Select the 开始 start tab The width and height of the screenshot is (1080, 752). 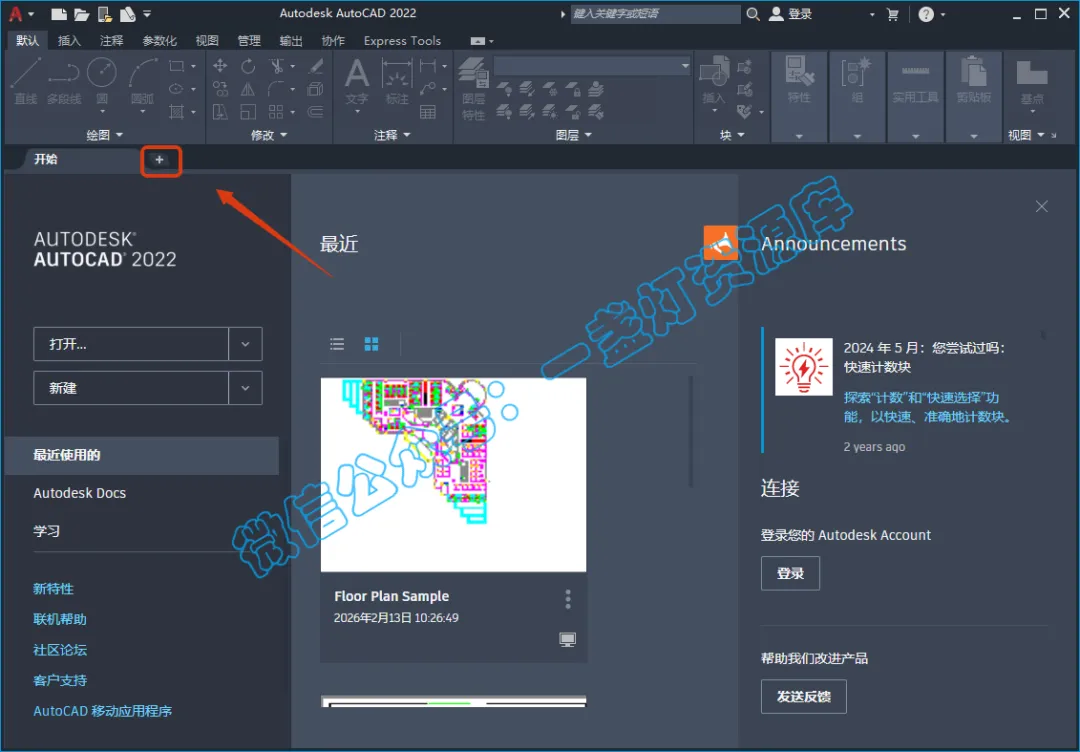[46, 159]
